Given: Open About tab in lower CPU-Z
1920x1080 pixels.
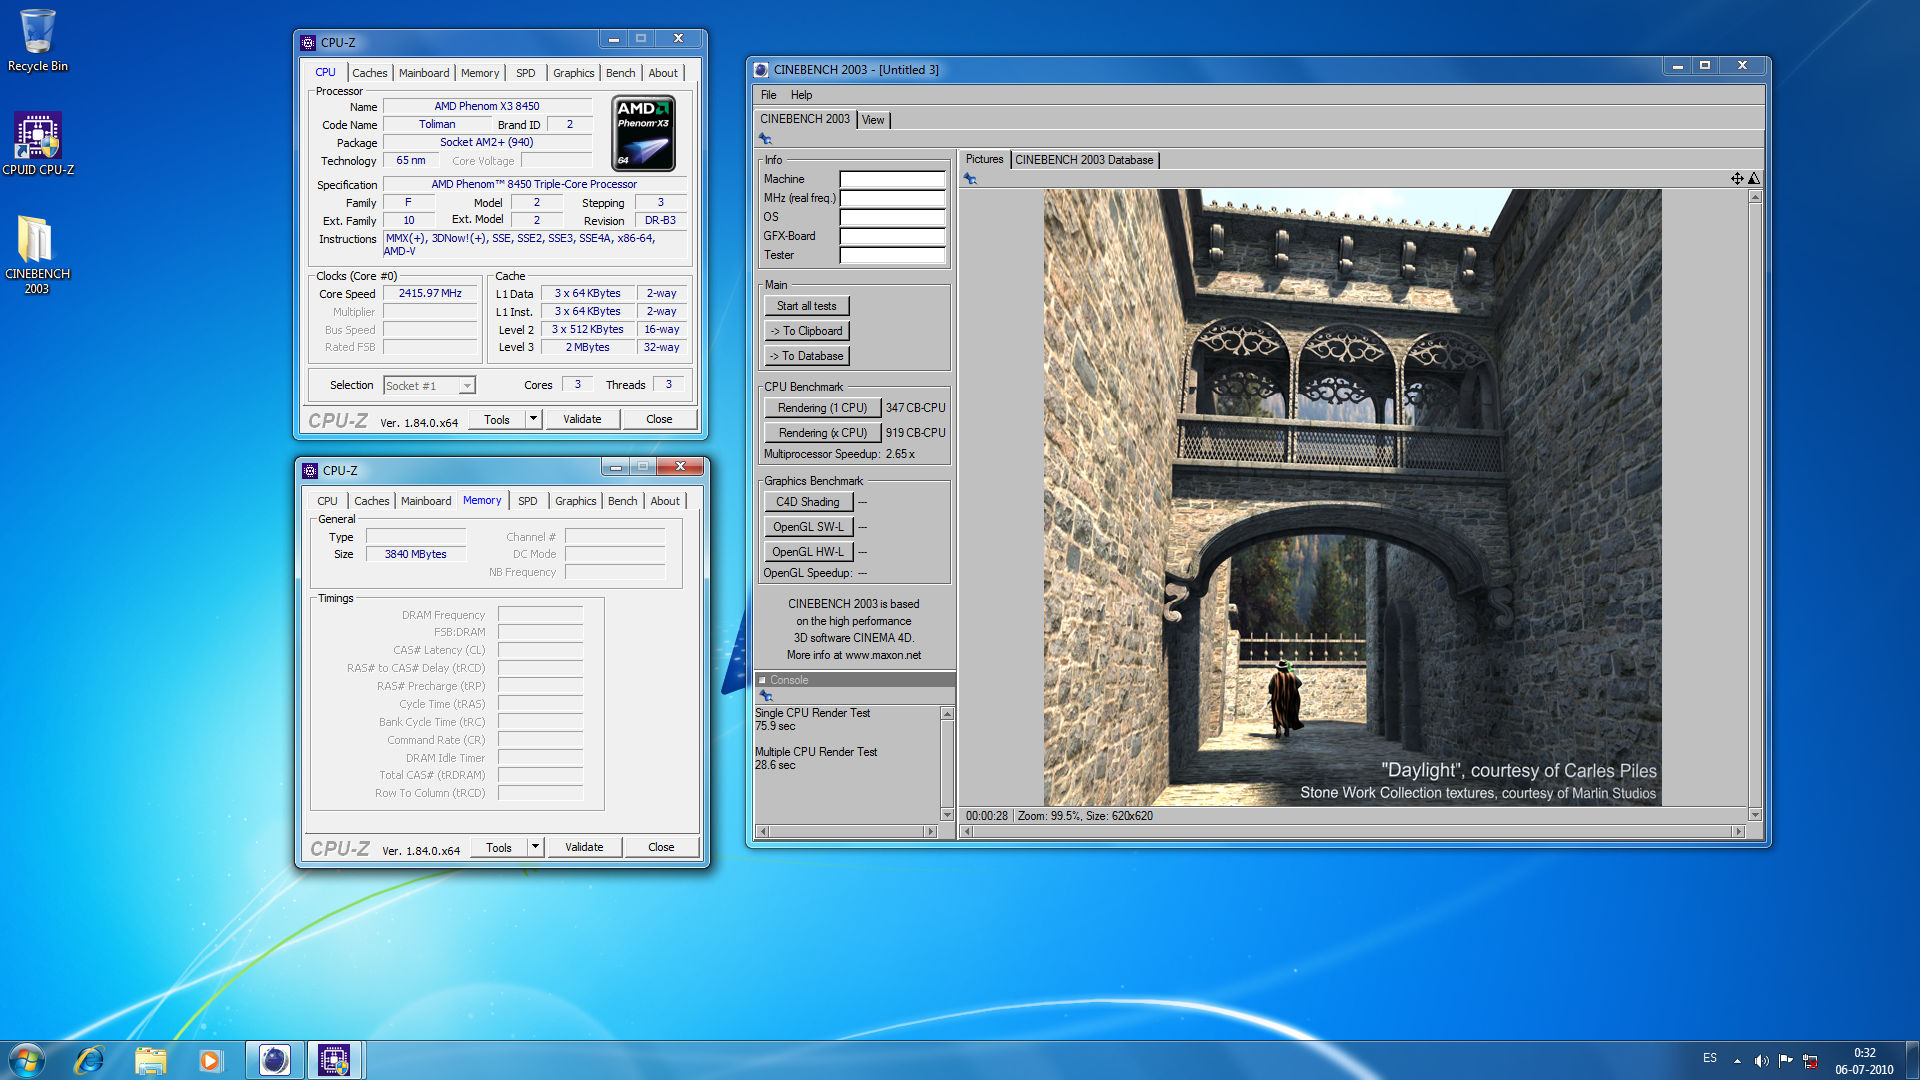Looking at the screenshot, I should [x=665, y=501].
